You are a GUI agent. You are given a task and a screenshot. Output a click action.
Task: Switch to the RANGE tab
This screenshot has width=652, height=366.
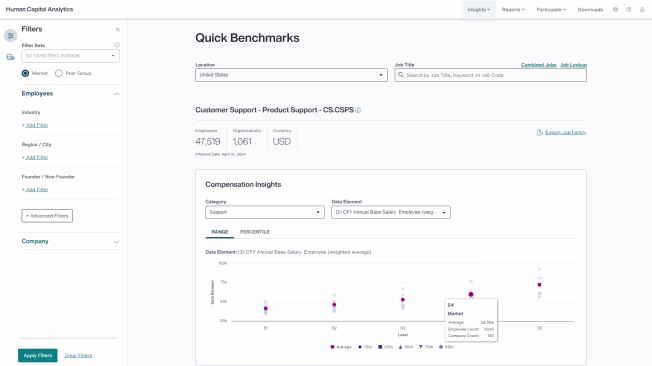coord(220,232)
